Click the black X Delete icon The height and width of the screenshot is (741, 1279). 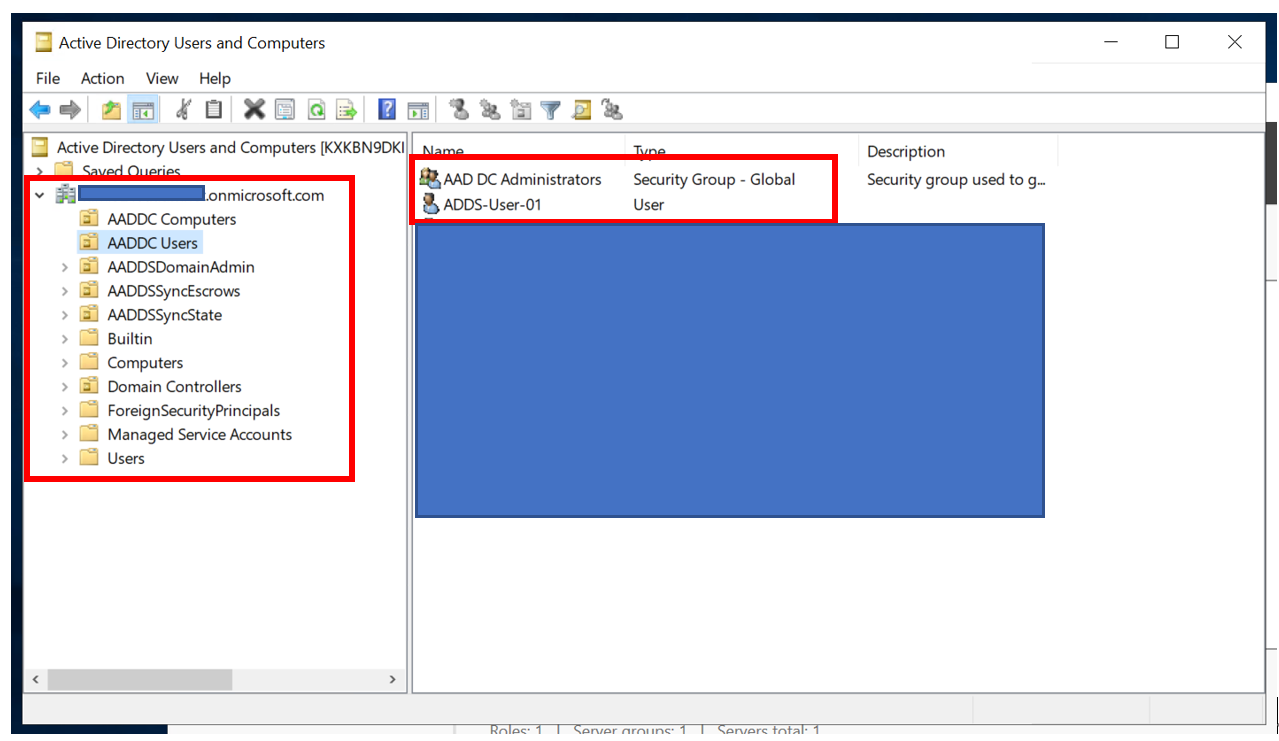click(254, 109)
